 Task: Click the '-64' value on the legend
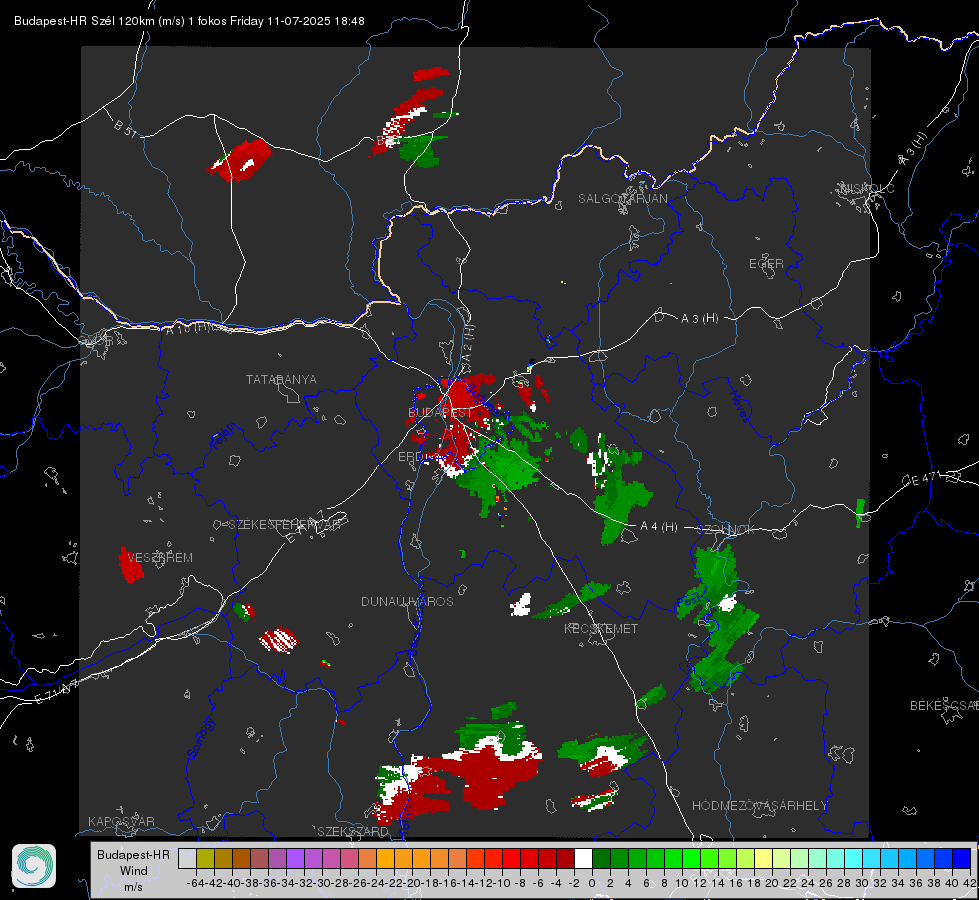196,883
